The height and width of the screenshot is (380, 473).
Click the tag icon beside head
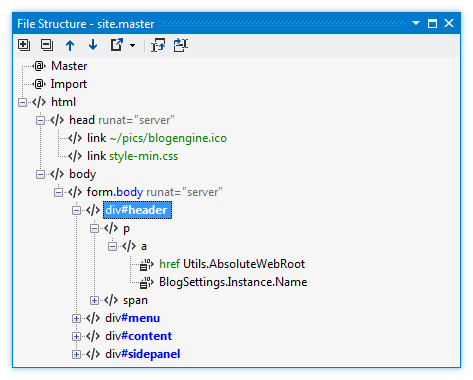(57, 120)
